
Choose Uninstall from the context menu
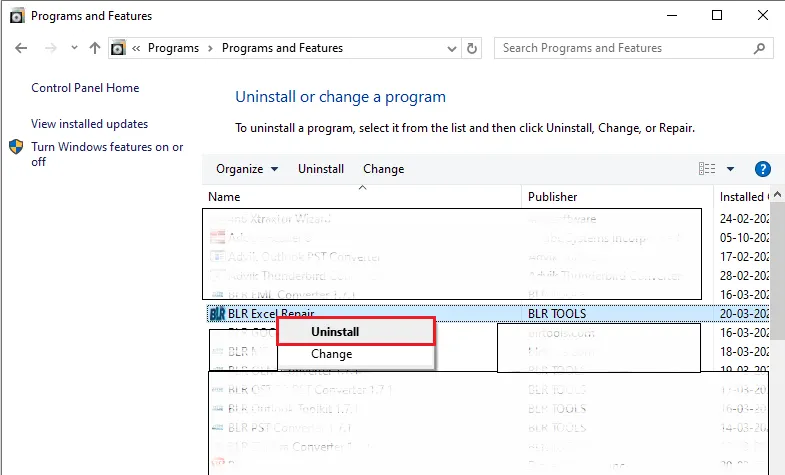click(355, 331)
